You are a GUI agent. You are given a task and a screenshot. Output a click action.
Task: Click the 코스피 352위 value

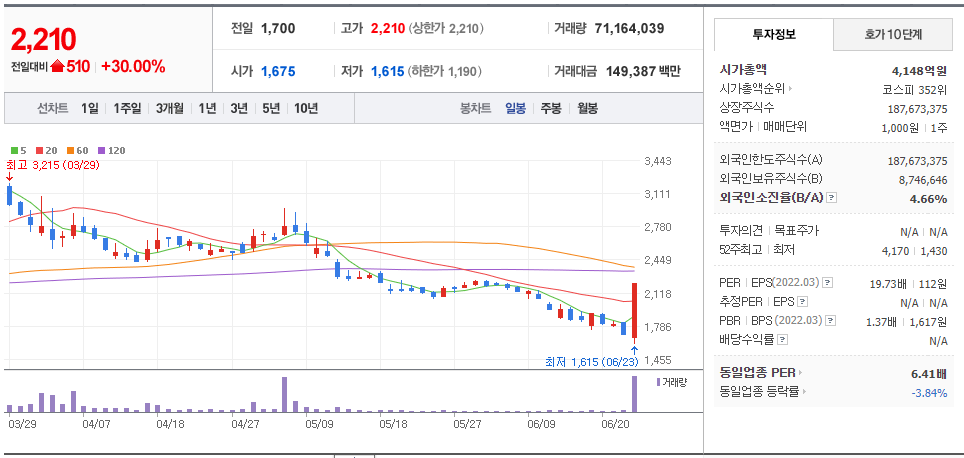pyautogui.click(x=914, y=89)
